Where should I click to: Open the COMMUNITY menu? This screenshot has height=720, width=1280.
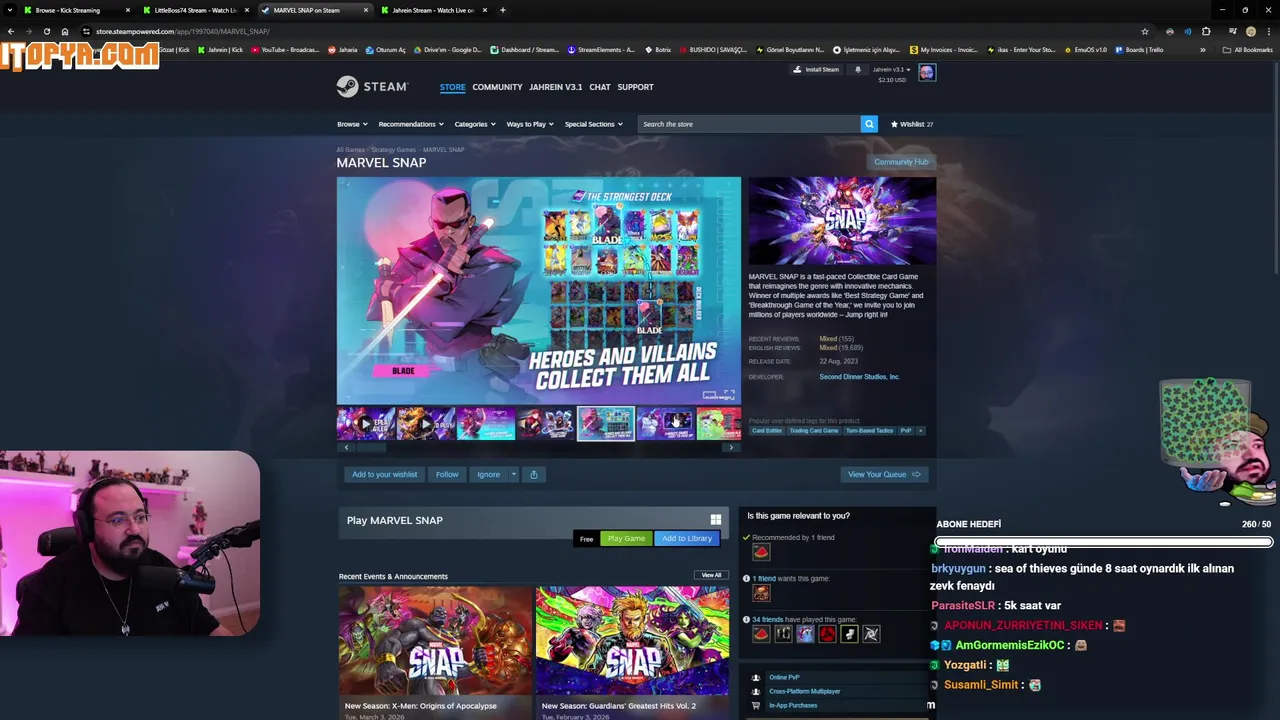(x=497, y=87)
